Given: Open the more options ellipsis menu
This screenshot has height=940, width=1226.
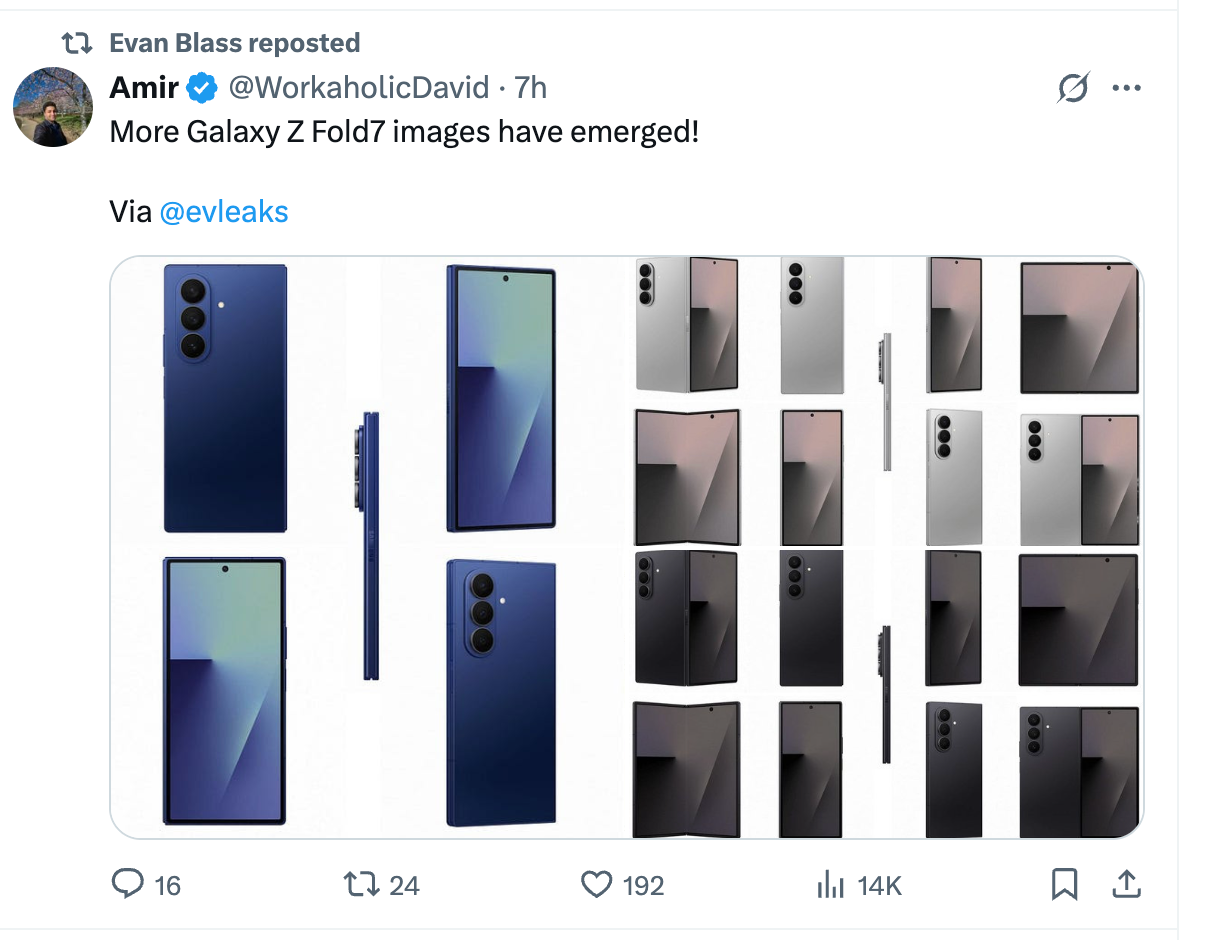Looking at the screenshot, I should (x=1127, y=88).
